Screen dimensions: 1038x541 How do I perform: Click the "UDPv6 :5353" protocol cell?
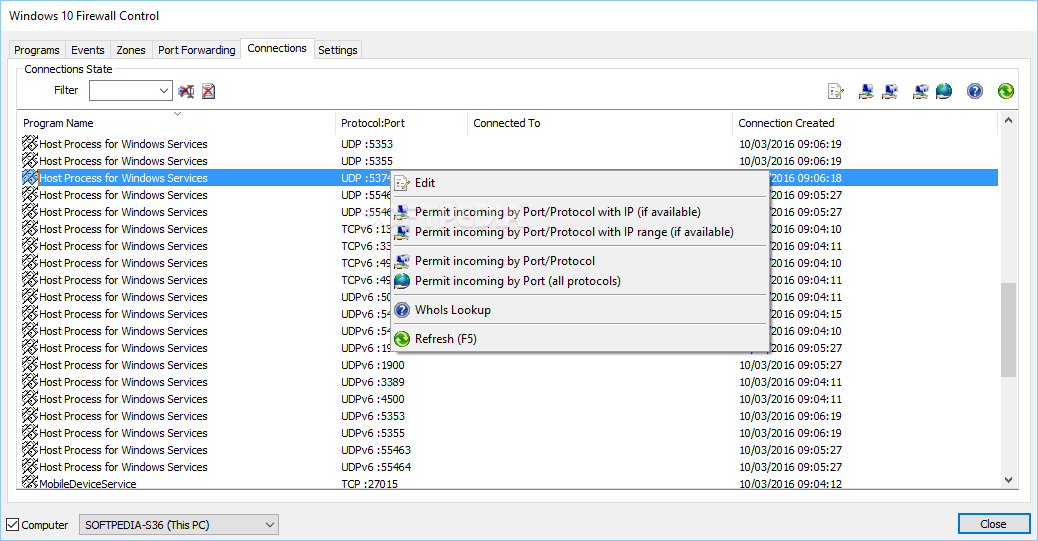pos(373,416)
